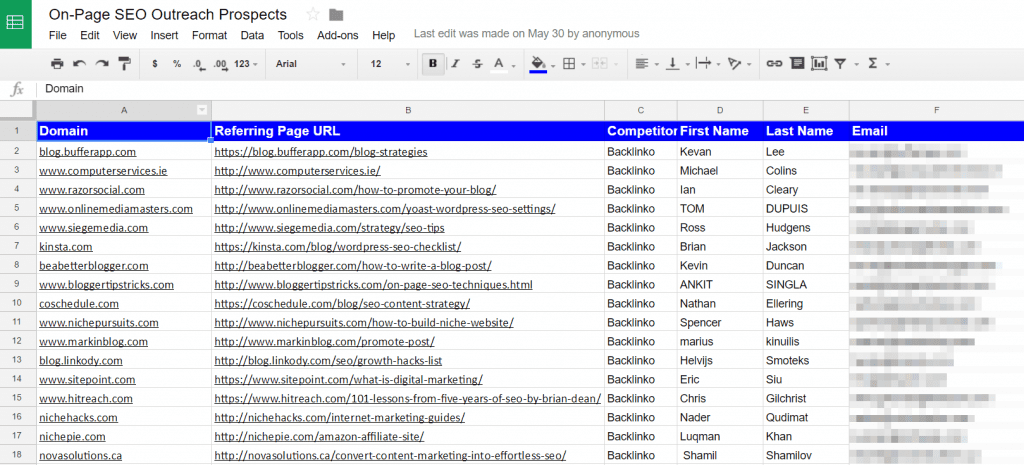Open the Functions sigma menu
Image resolution: width=1024 pixels, height=465 pixels.
coord(872,63)
